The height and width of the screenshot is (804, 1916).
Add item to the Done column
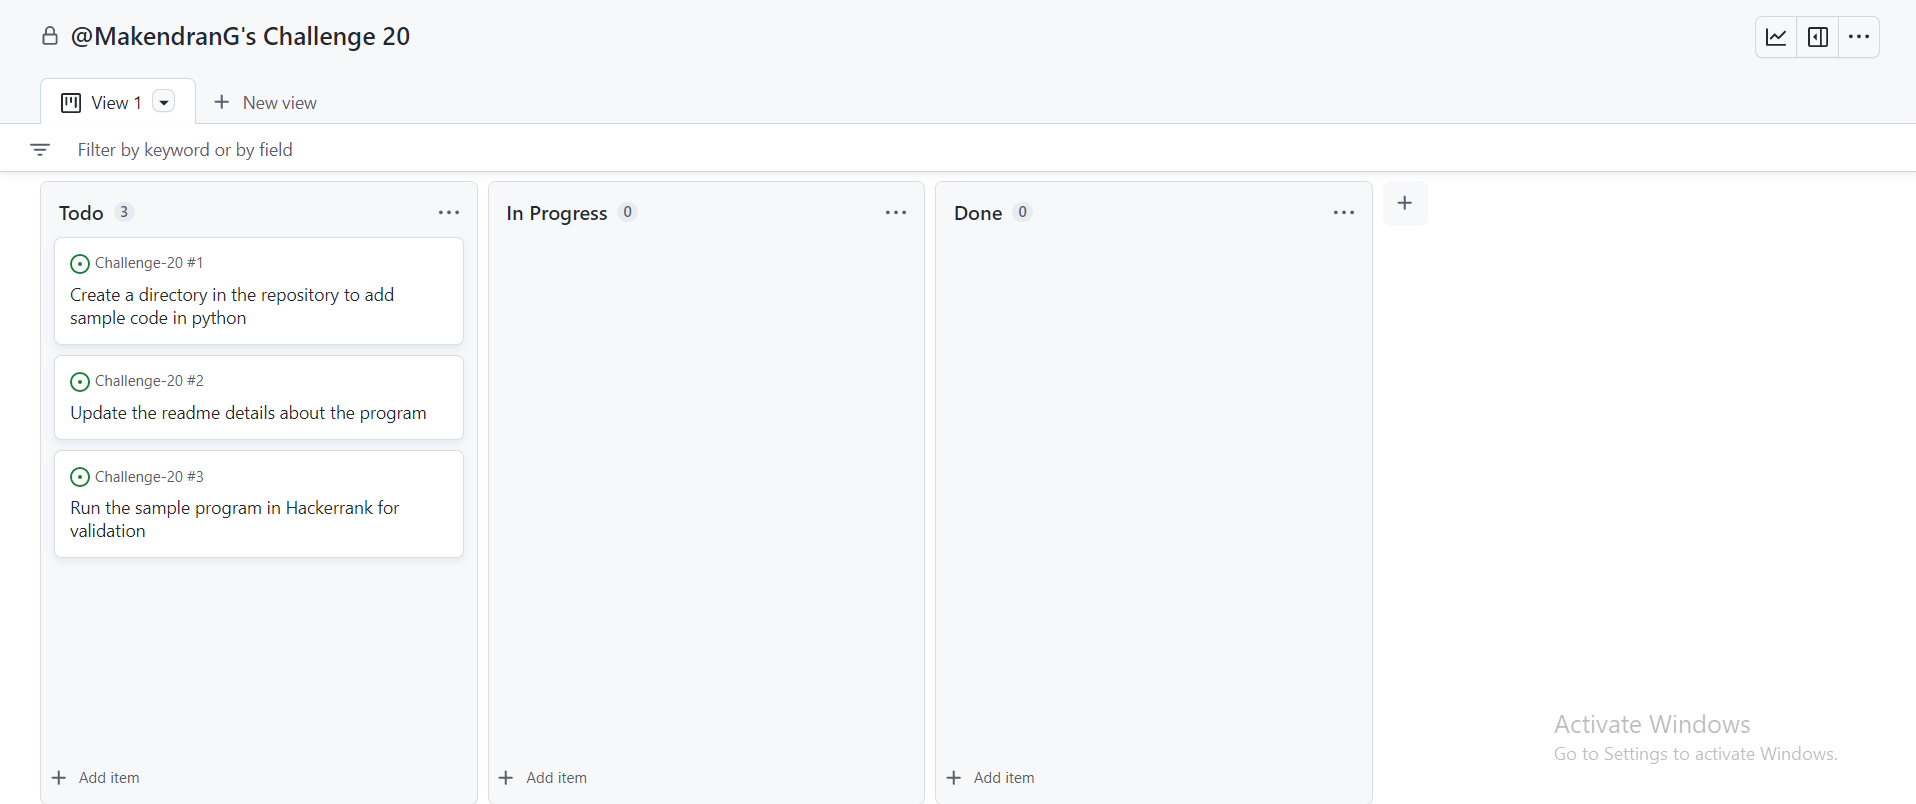[991, 778]
